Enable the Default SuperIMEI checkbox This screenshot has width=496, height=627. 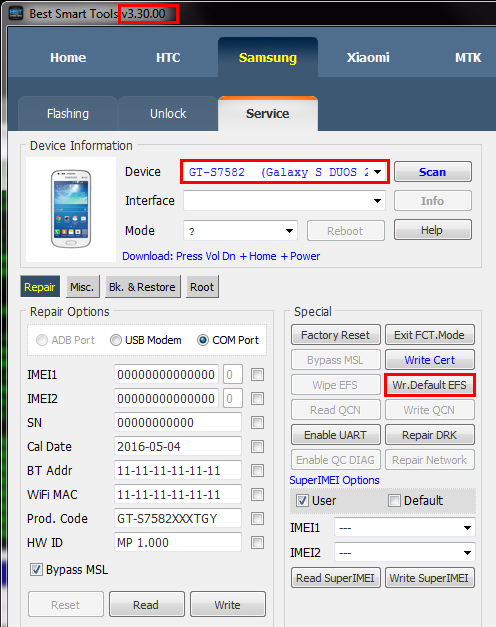(394, 500)
